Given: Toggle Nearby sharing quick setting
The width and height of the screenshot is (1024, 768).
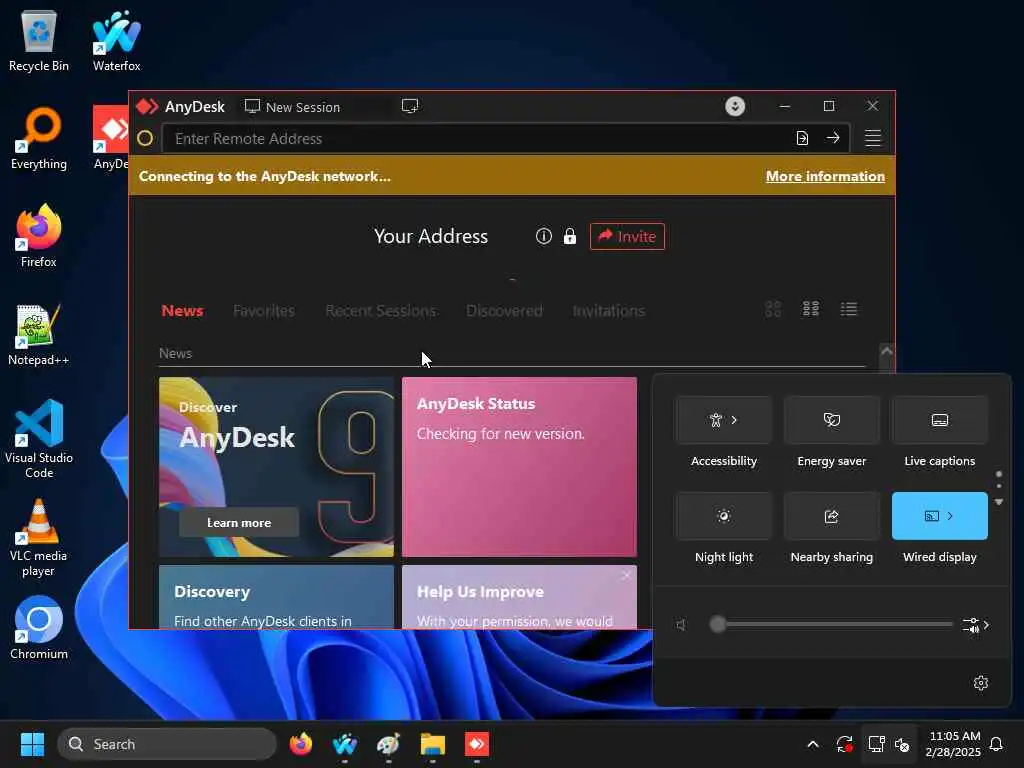Looking at the screenshot, I should (831, 516).
